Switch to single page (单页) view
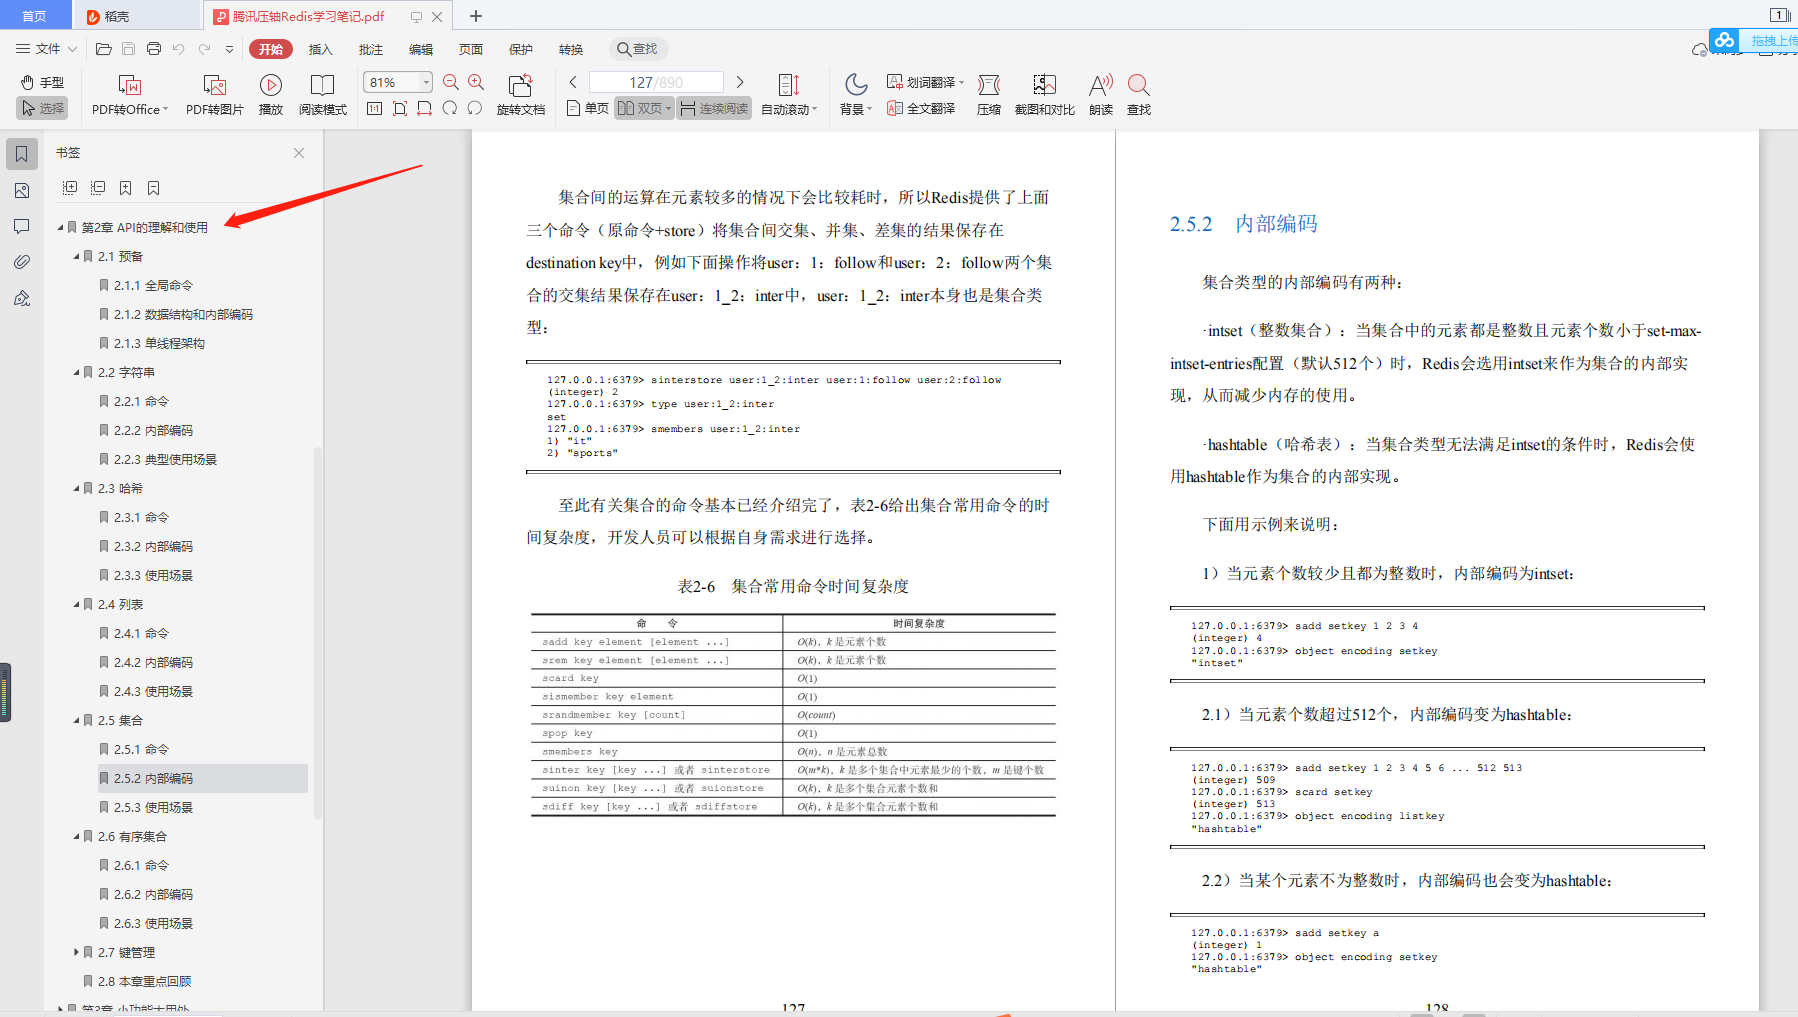Image resolution: width=1798 pixels, height=1017 pixels. click(587, 108)
